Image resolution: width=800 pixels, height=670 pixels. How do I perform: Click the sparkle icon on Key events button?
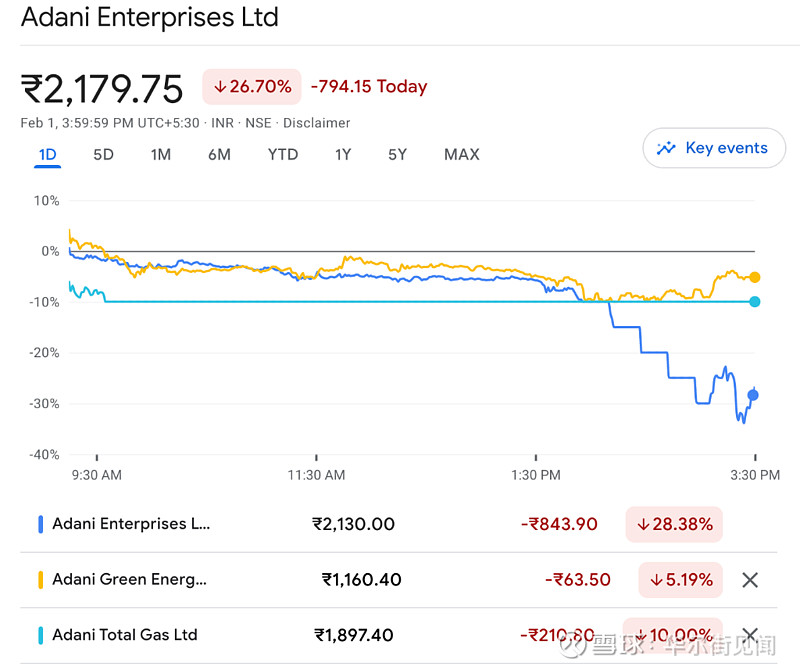[x=666, y=148]
